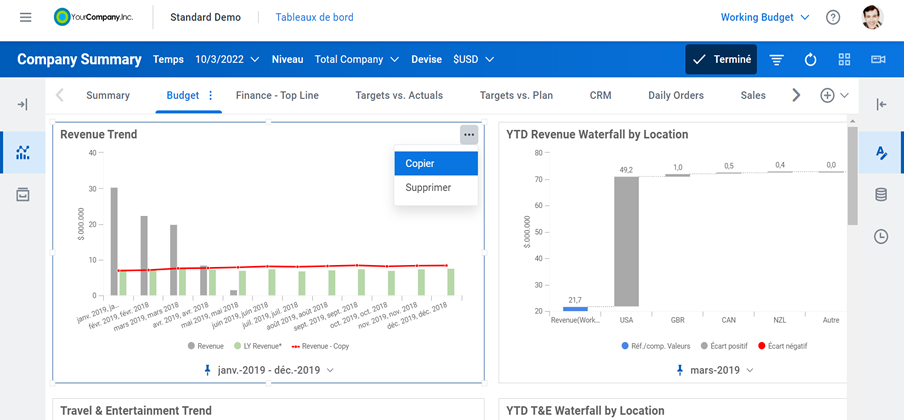Open the user profile avatar
904x420 pixels.
(x=872, y=18)
